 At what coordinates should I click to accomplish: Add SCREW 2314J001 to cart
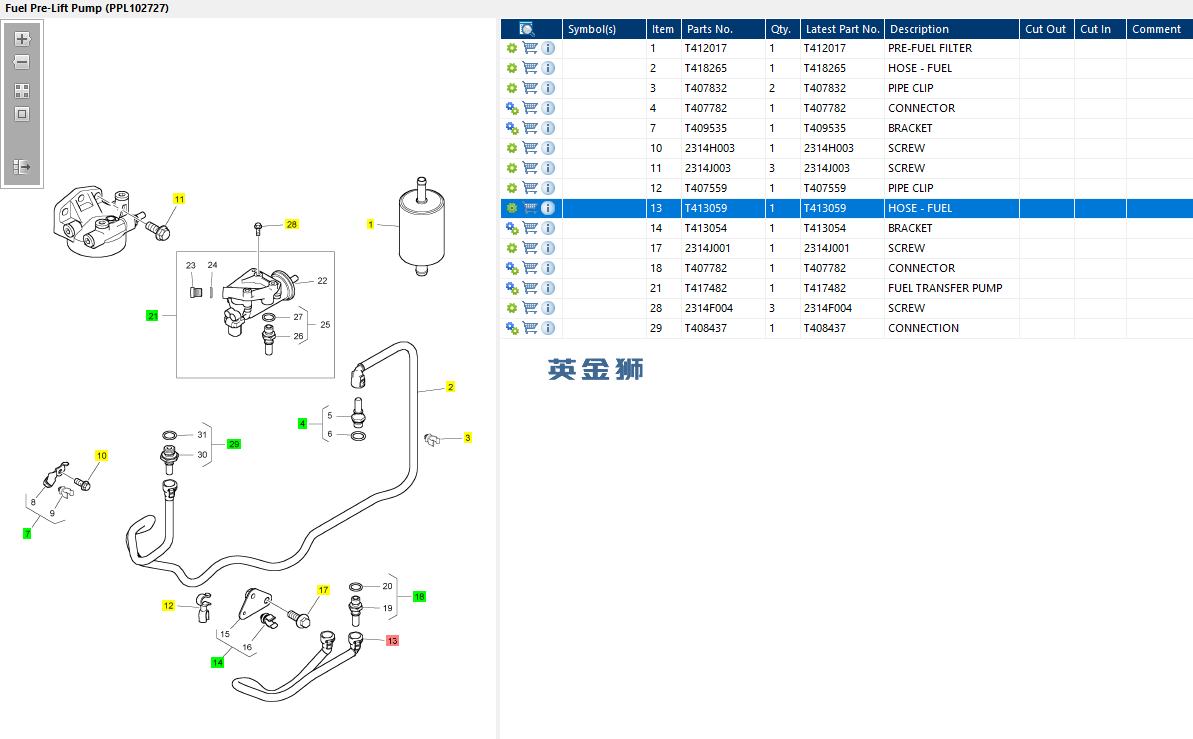pos(530,248)
